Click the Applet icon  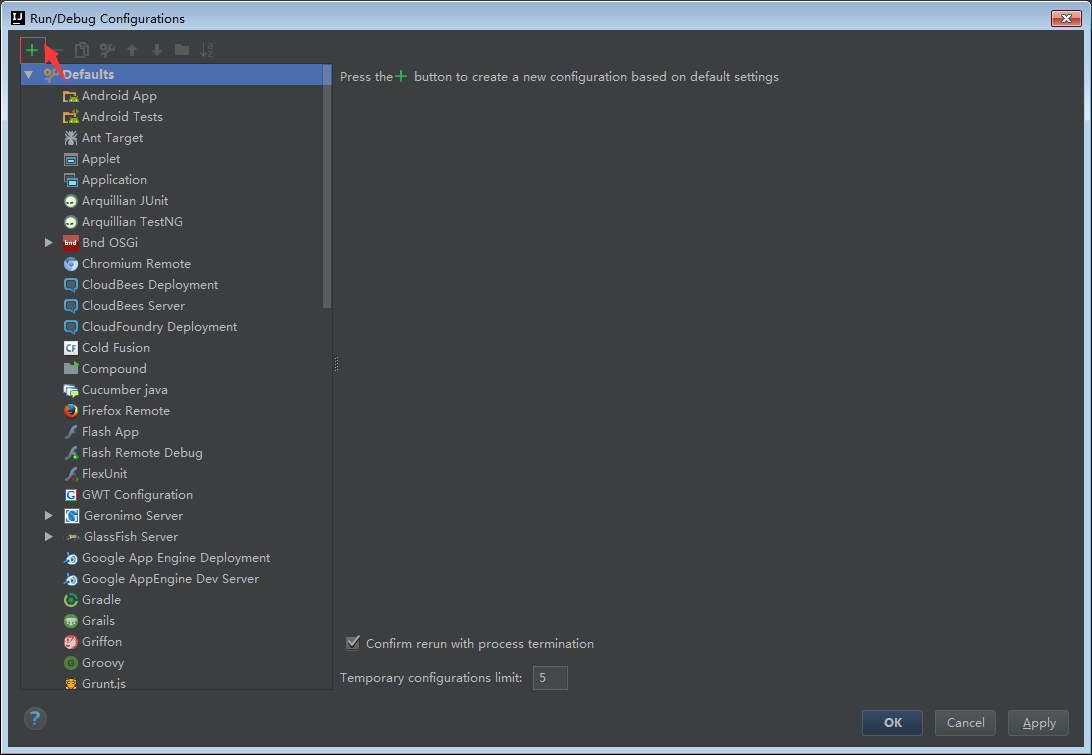[x=70, y=159]
